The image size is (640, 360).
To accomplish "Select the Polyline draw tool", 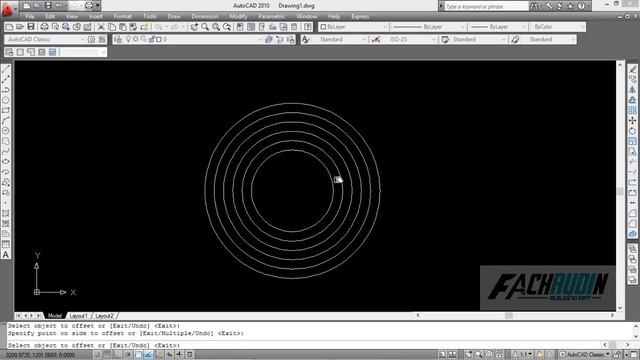I will pos(6,90).
